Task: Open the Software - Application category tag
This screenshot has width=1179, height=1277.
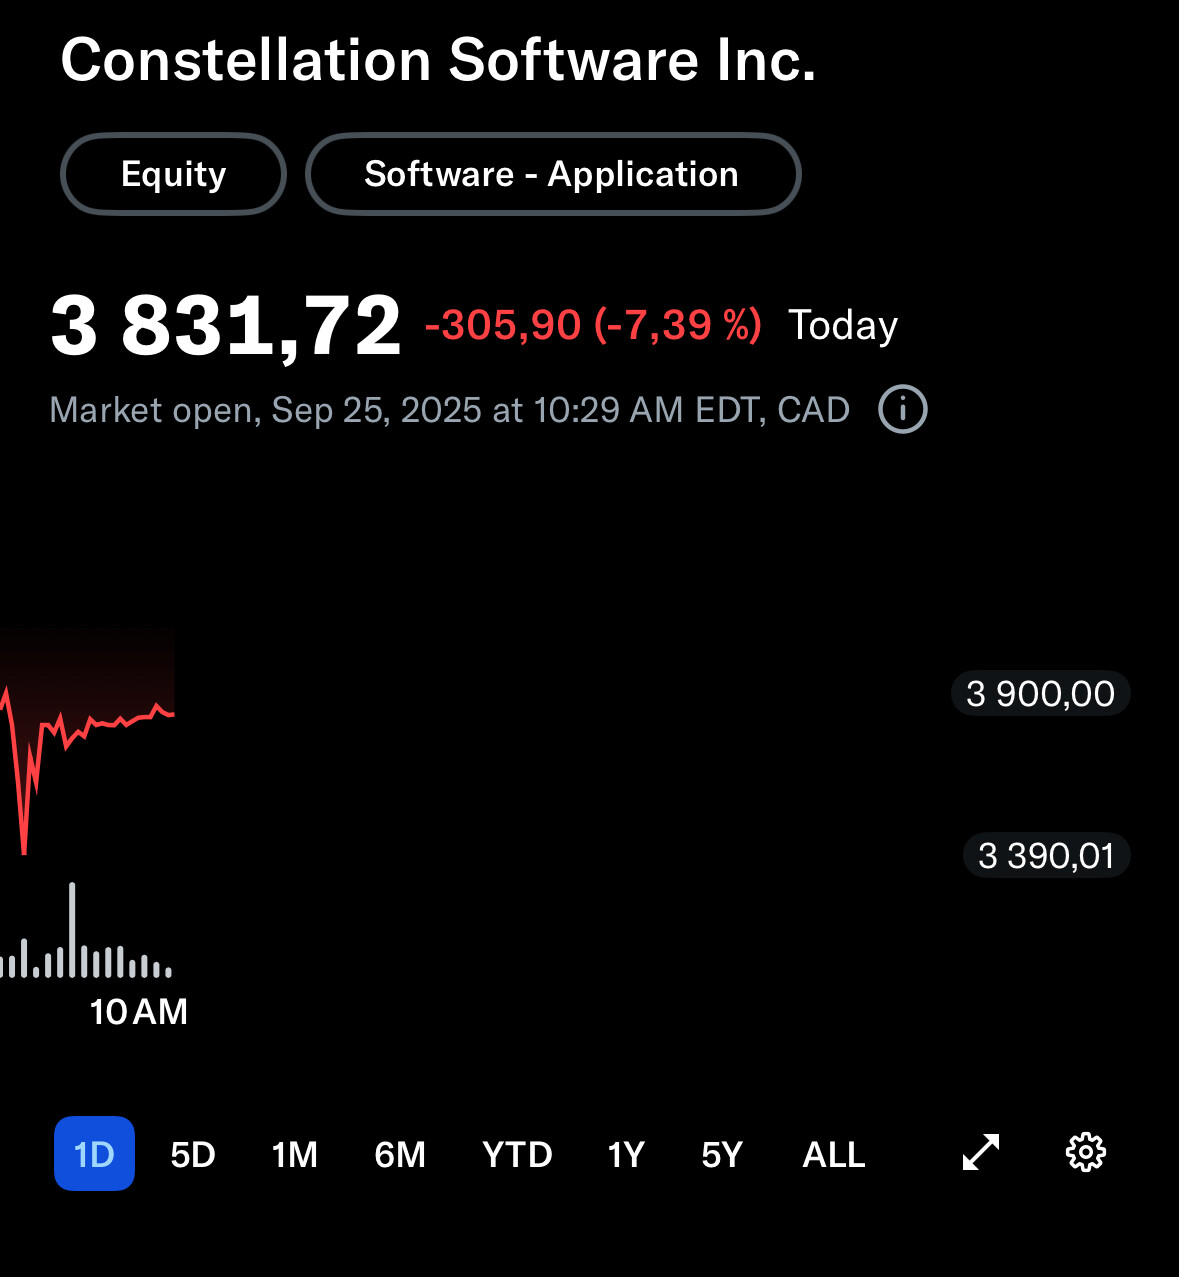Action: (552, 174)
